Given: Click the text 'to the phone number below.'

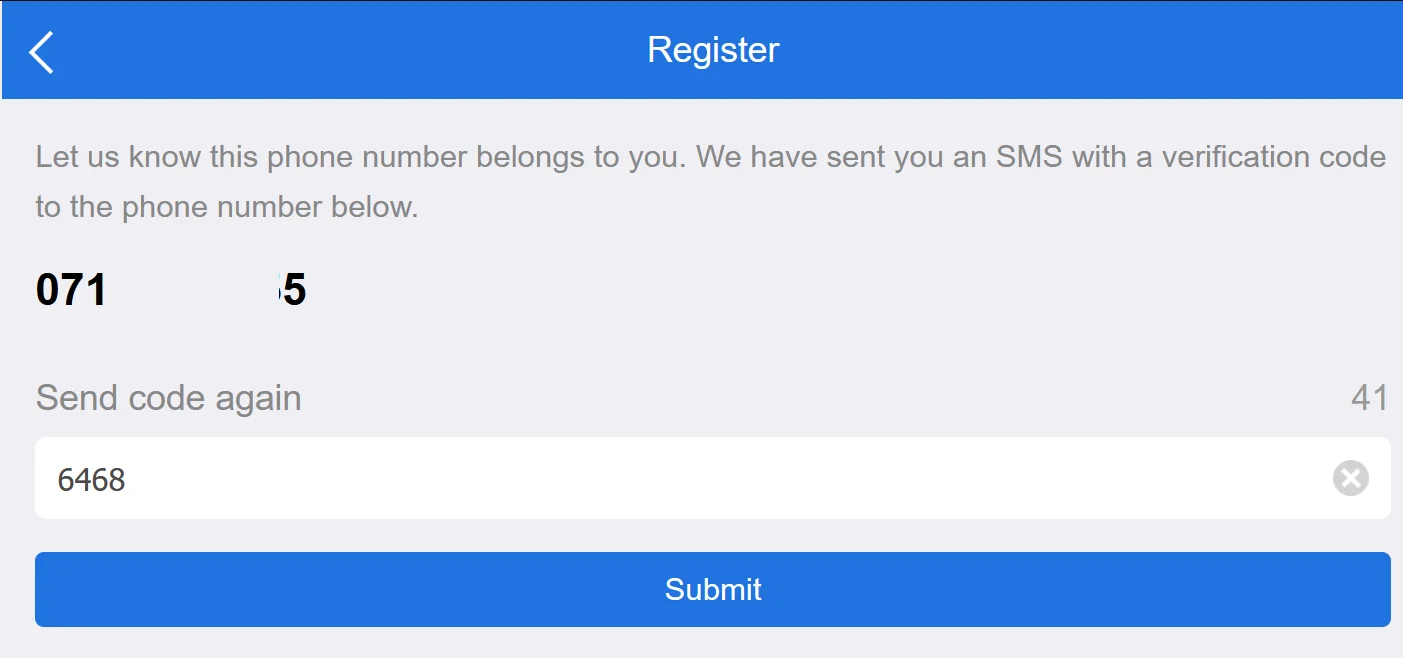Looking at the screenshot, I should click(x=227, y=207).
